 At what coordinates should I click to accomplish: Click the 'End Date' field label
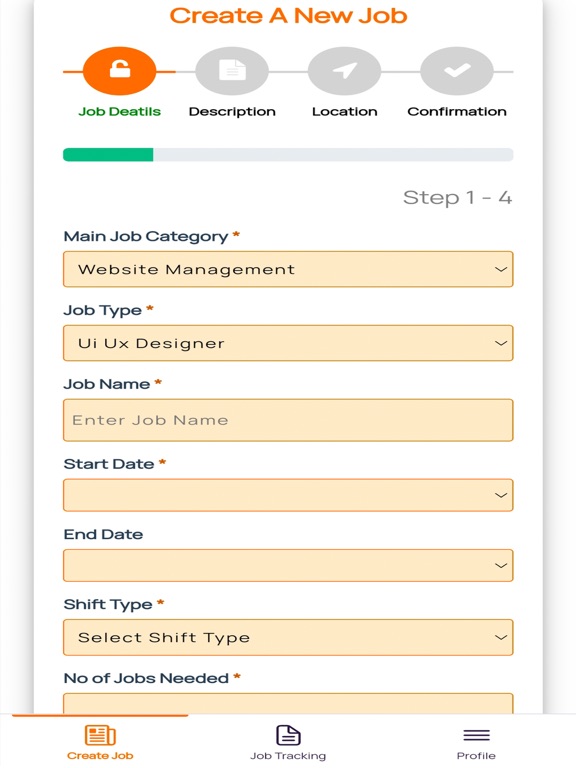(x=103, y=534)
